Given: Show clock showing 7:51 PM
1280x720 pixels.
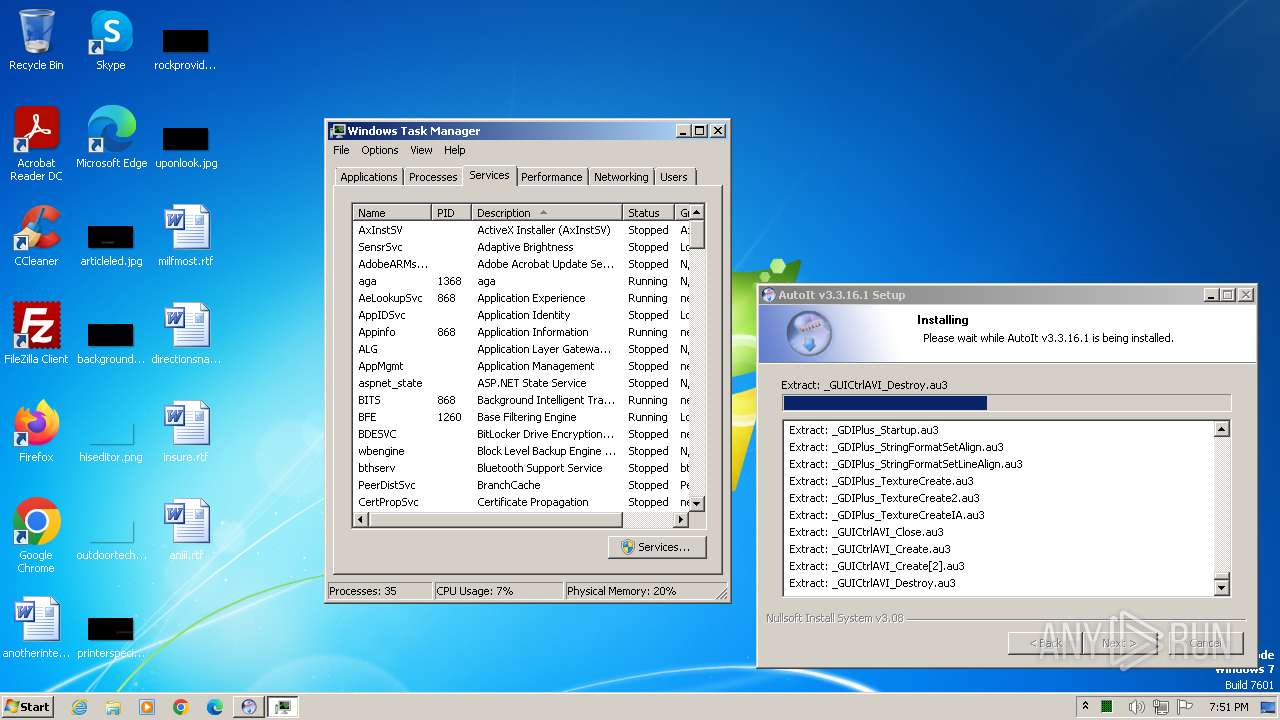Looking at the screenshot, I should pos(1228,707).
